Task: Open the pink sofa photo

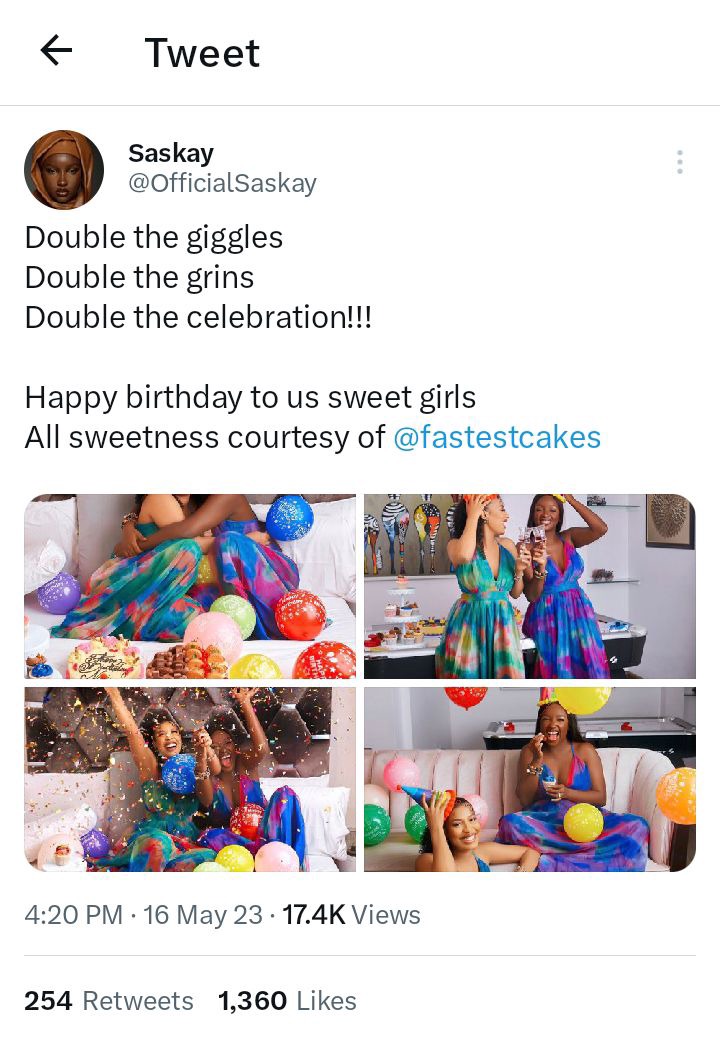Action: (x=529, y=779)
